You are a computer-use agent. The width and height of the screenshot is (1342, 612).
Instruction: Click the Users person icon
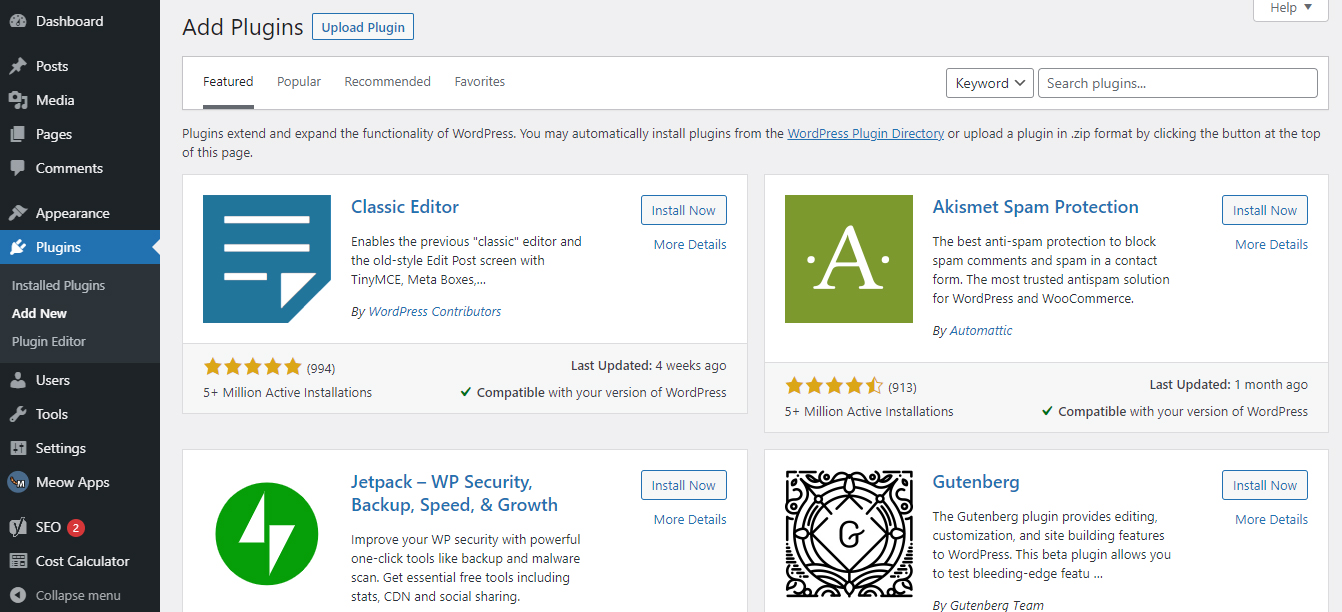[x=18, y=380]
